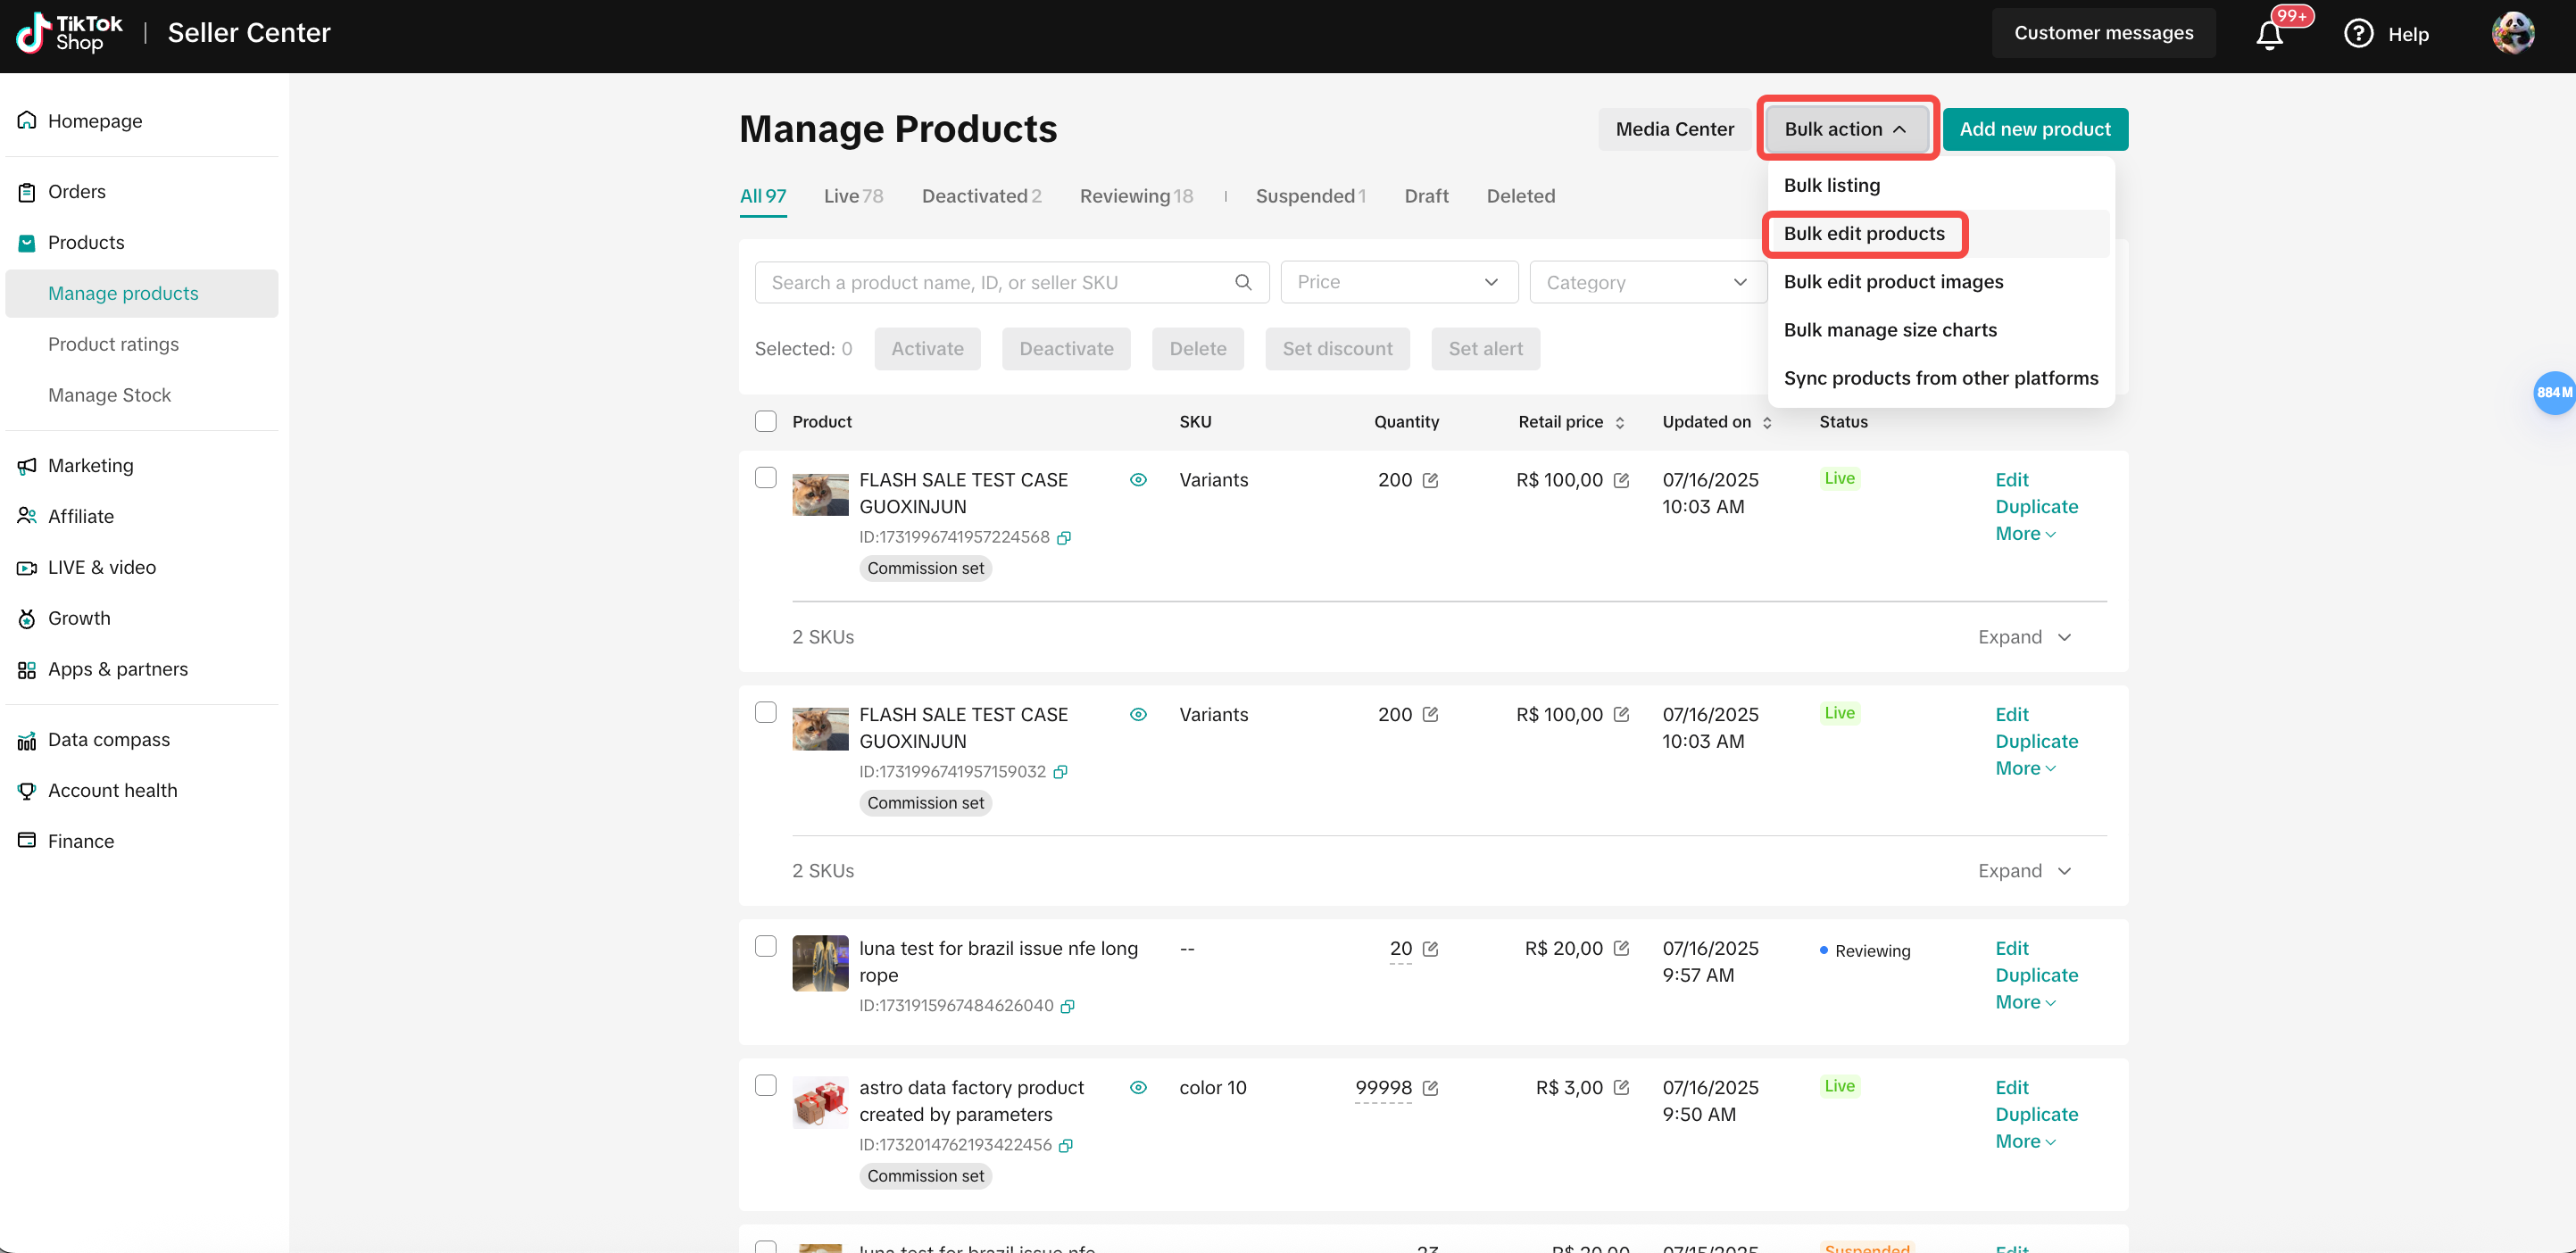Check the first FLASH SALE TEST CASE product
The width and height of the screenshot is (2576, 1253).
coord(766,478)
